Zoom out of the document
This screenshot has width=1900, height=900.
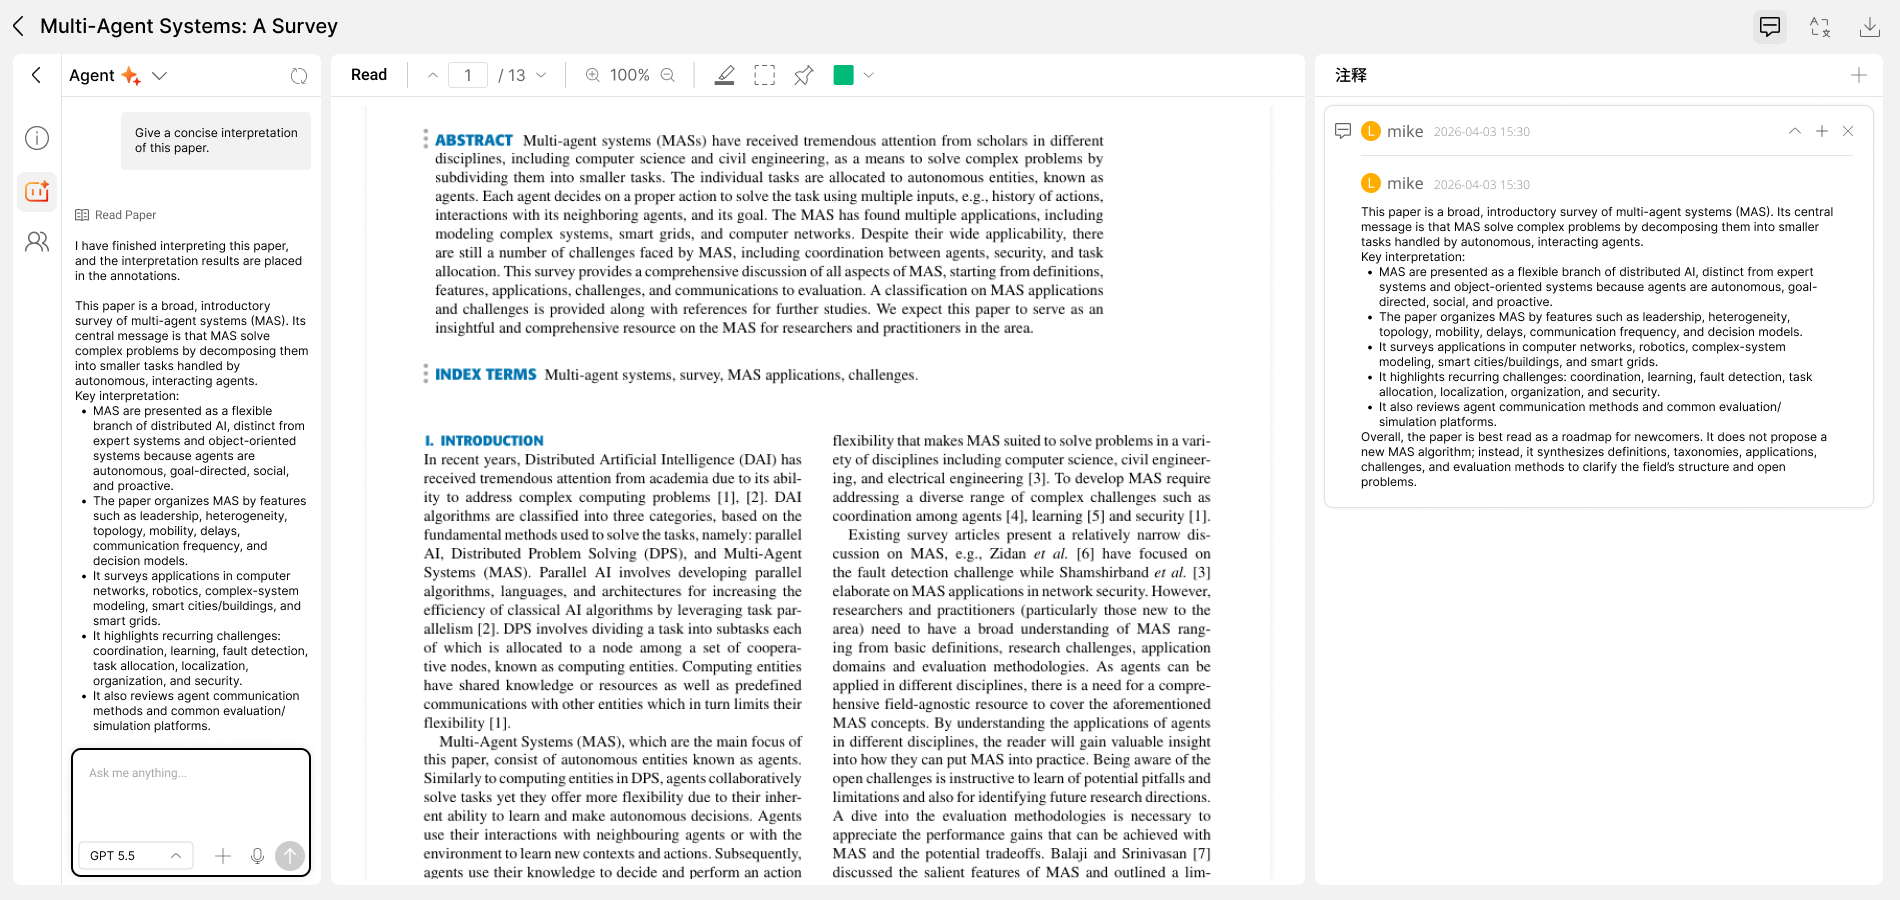click(668, 75)
